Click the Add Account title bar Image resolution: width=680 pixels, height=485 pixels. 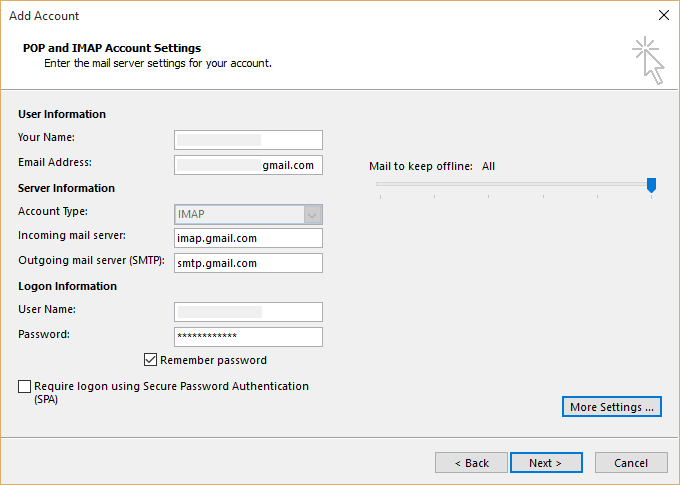[x=300, y=16]
